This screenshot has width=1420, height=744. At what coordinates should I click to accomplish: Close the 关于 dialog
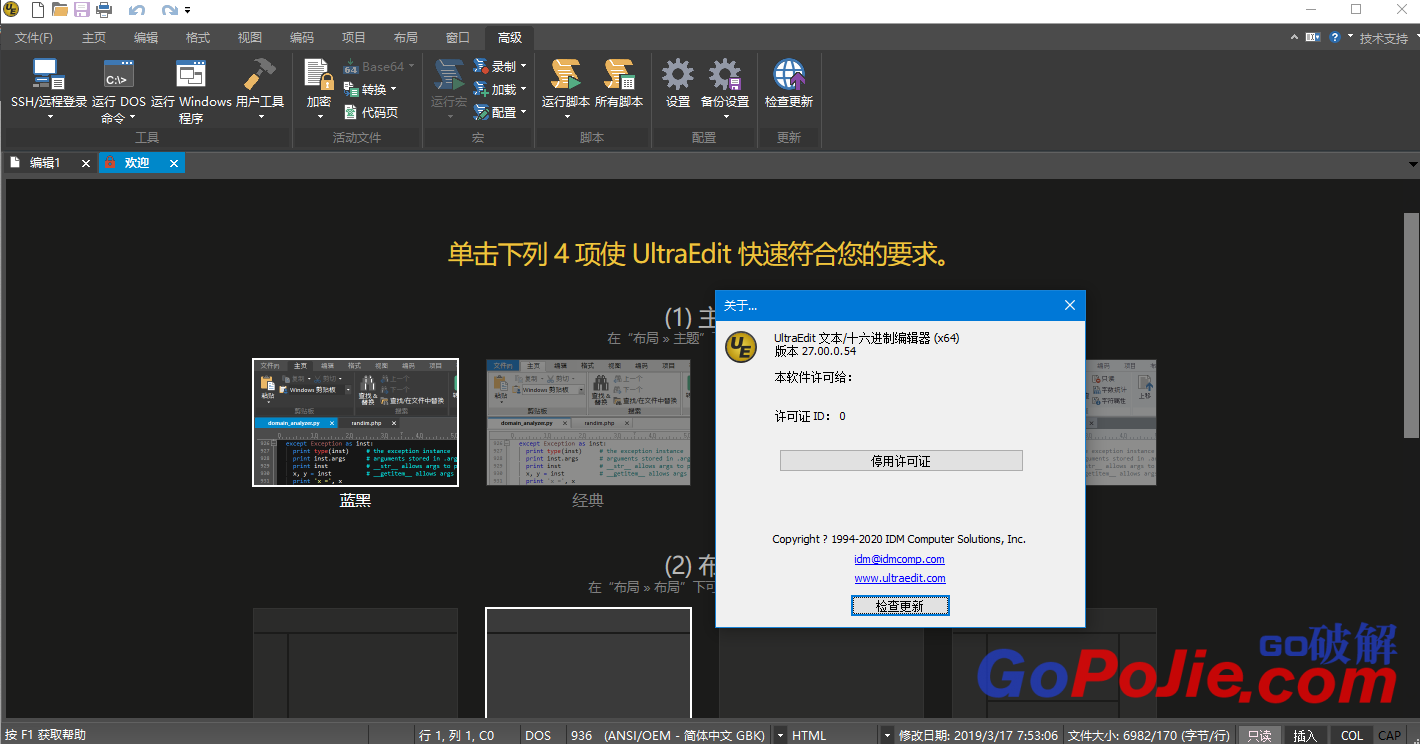(1069, 305)
